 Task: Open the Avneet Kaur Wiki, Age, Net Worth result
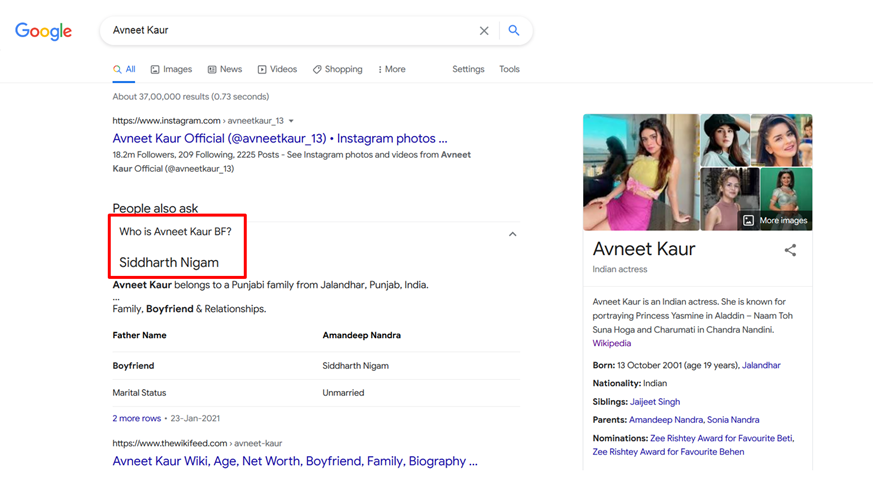point(295,461)
